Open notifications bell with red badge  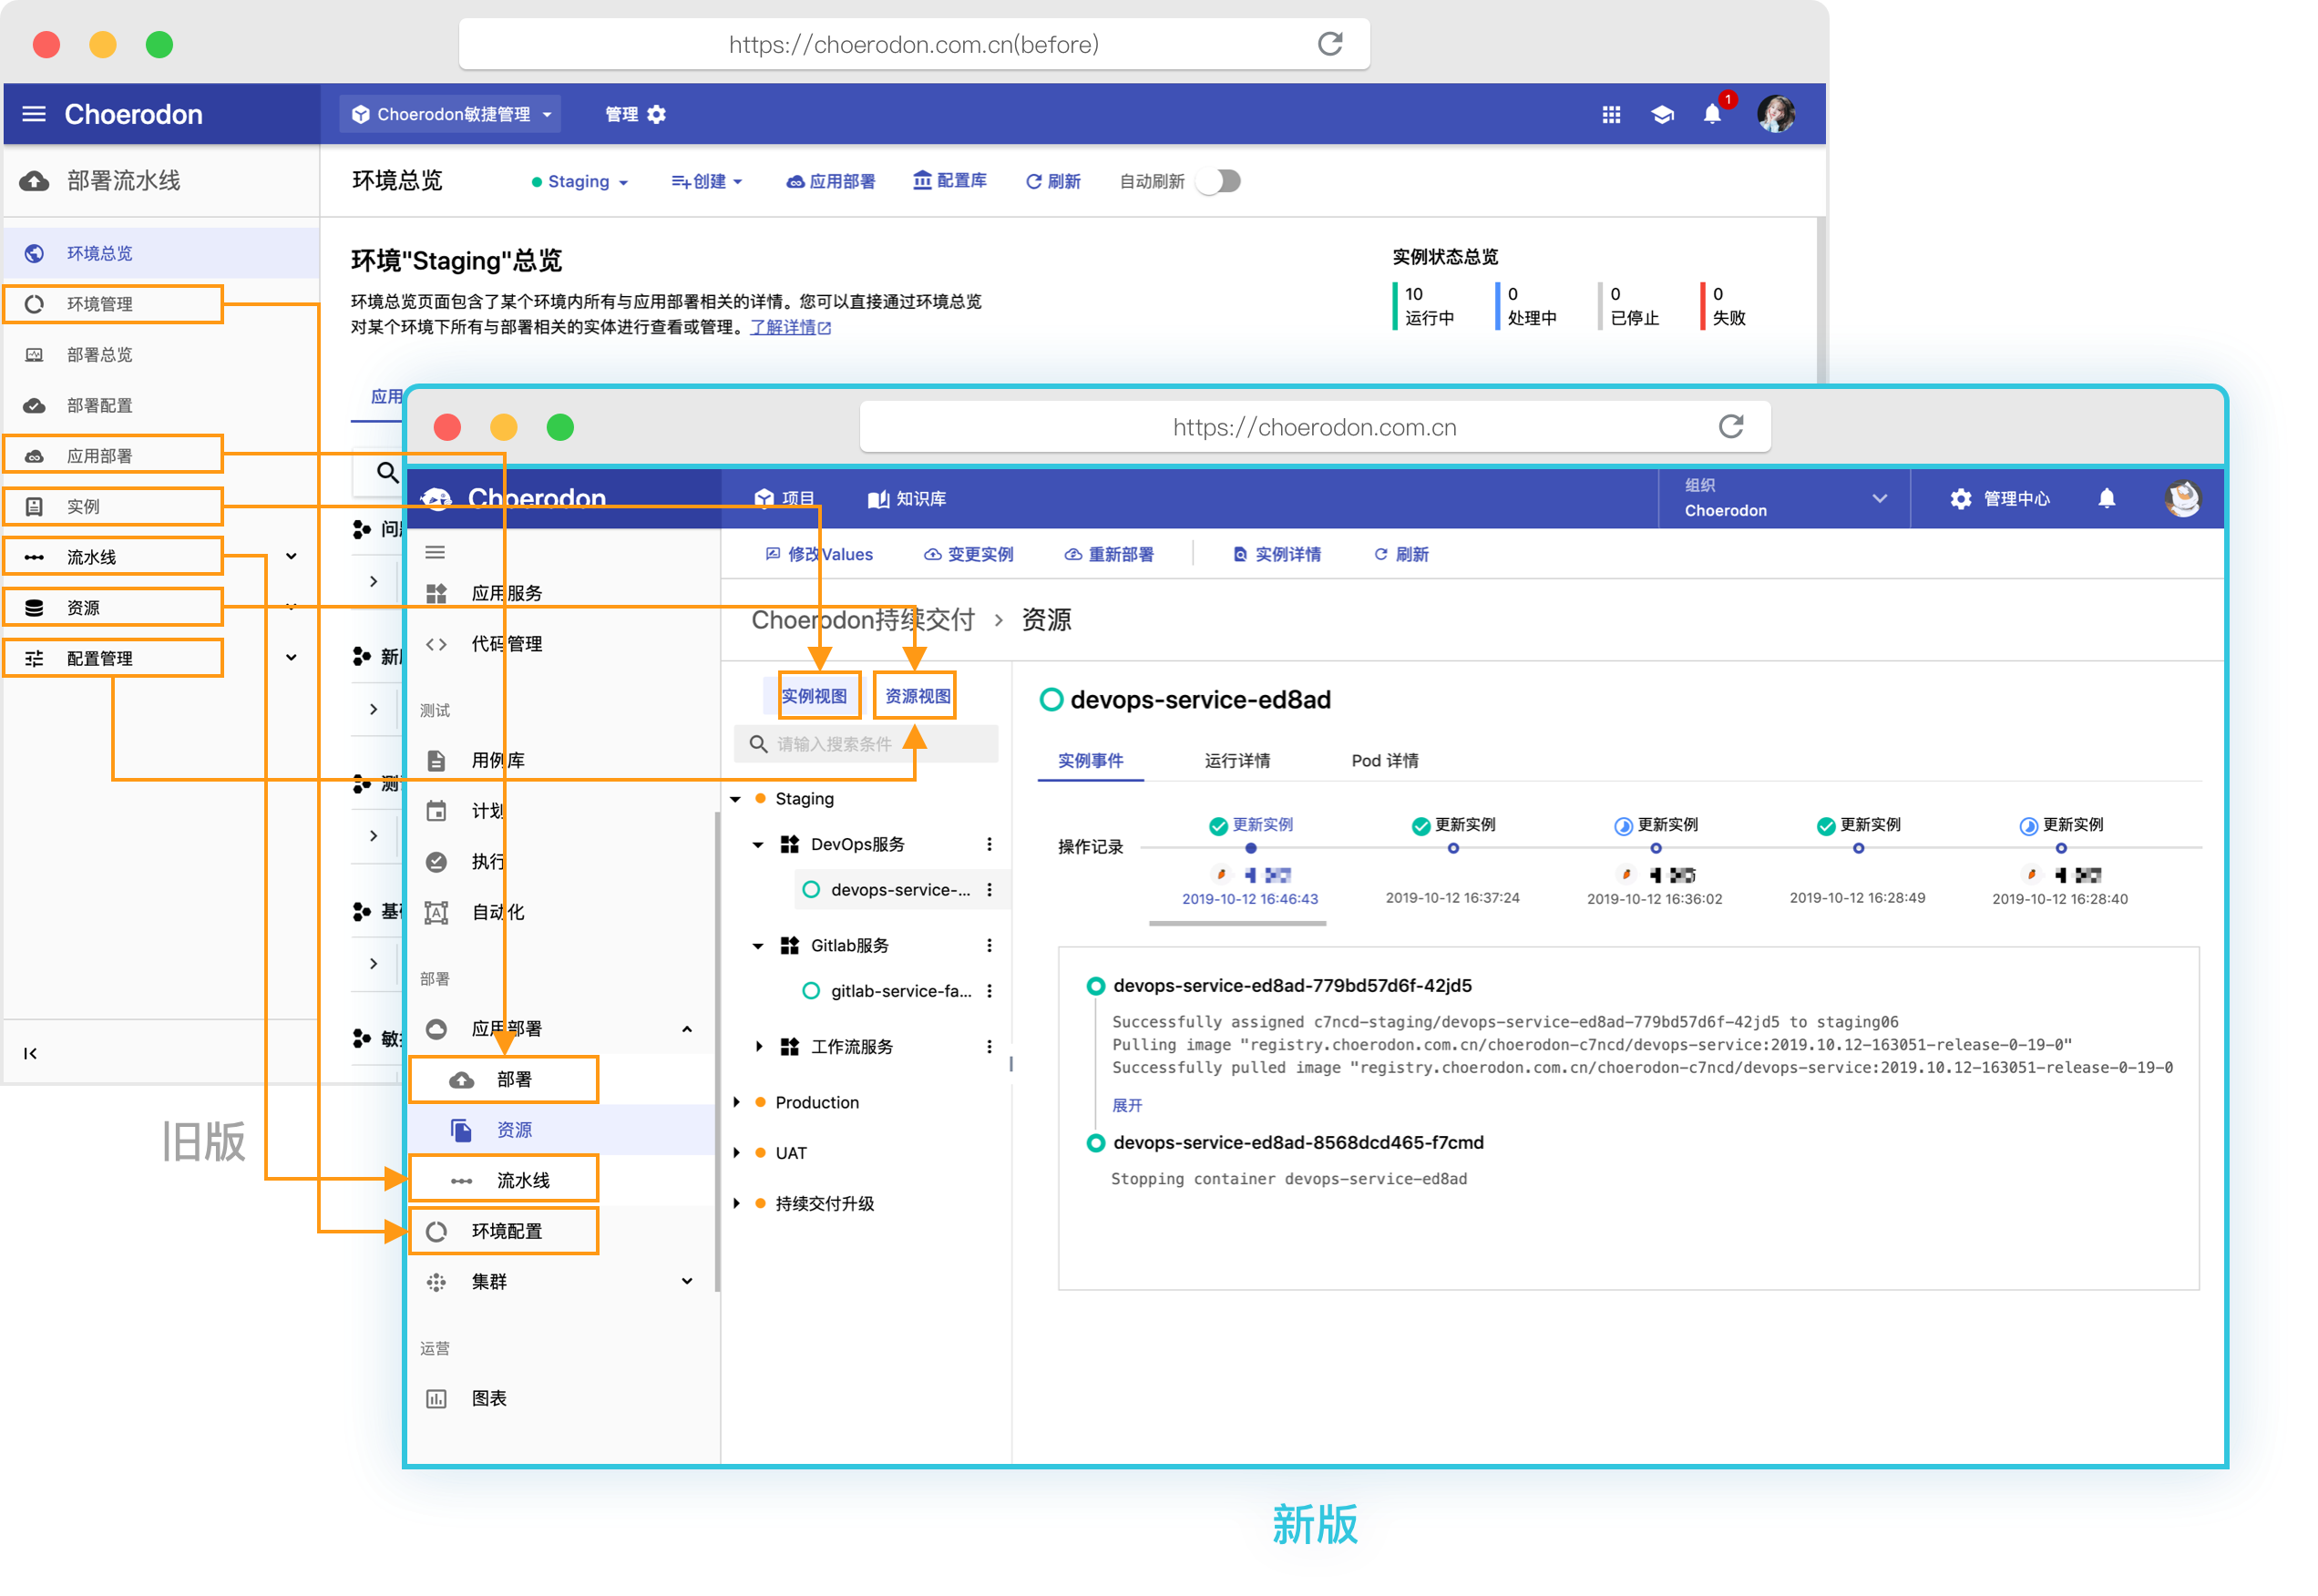click(1713, 113)
